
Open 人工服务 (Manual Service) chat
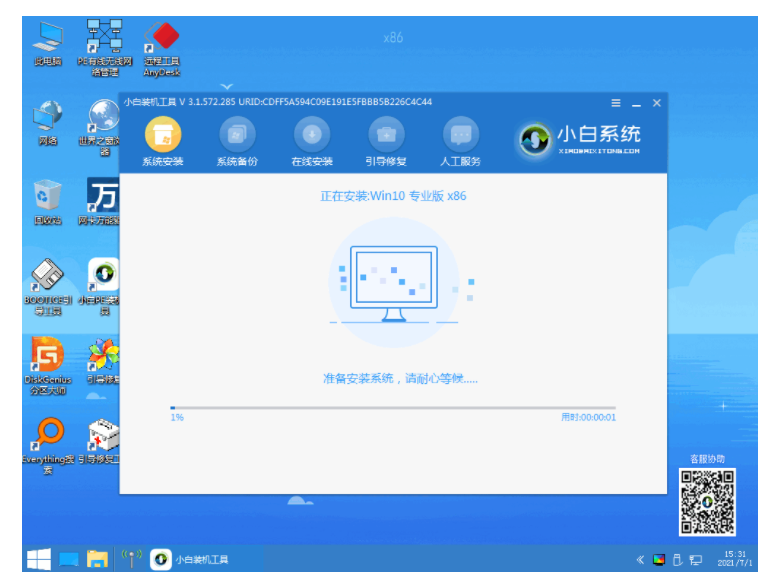460,135
